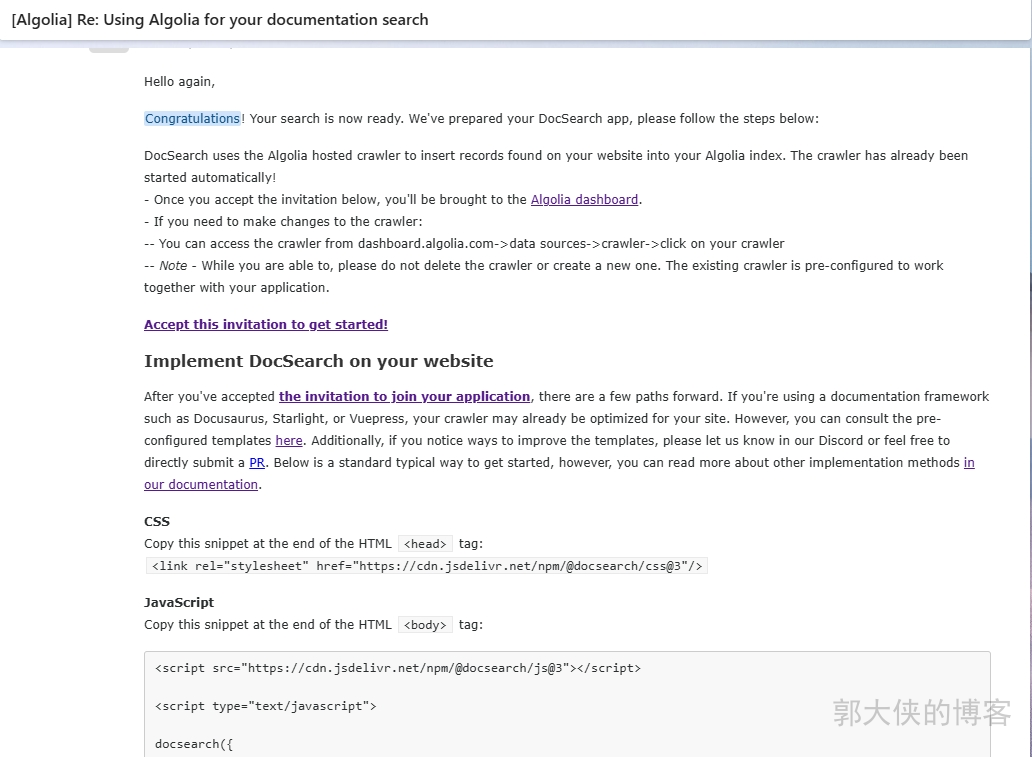1032x757 pixels.
Task: Click the "JavaScript" section heading
Action: tap(179, 602)
